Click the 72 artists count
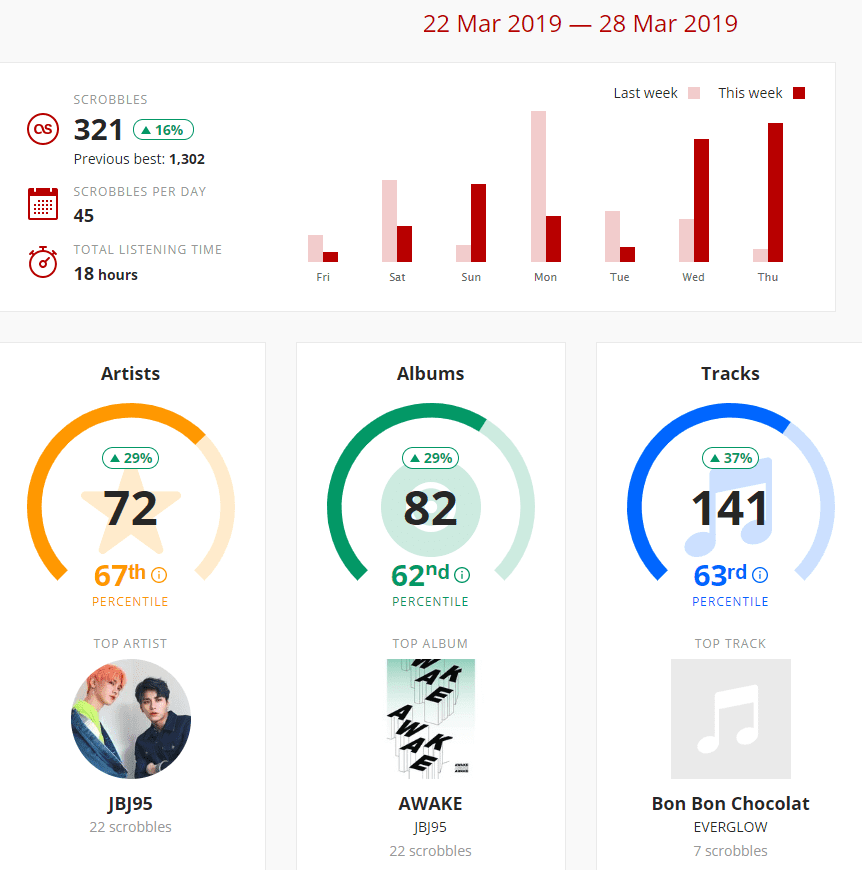 [x=131, y=508]
